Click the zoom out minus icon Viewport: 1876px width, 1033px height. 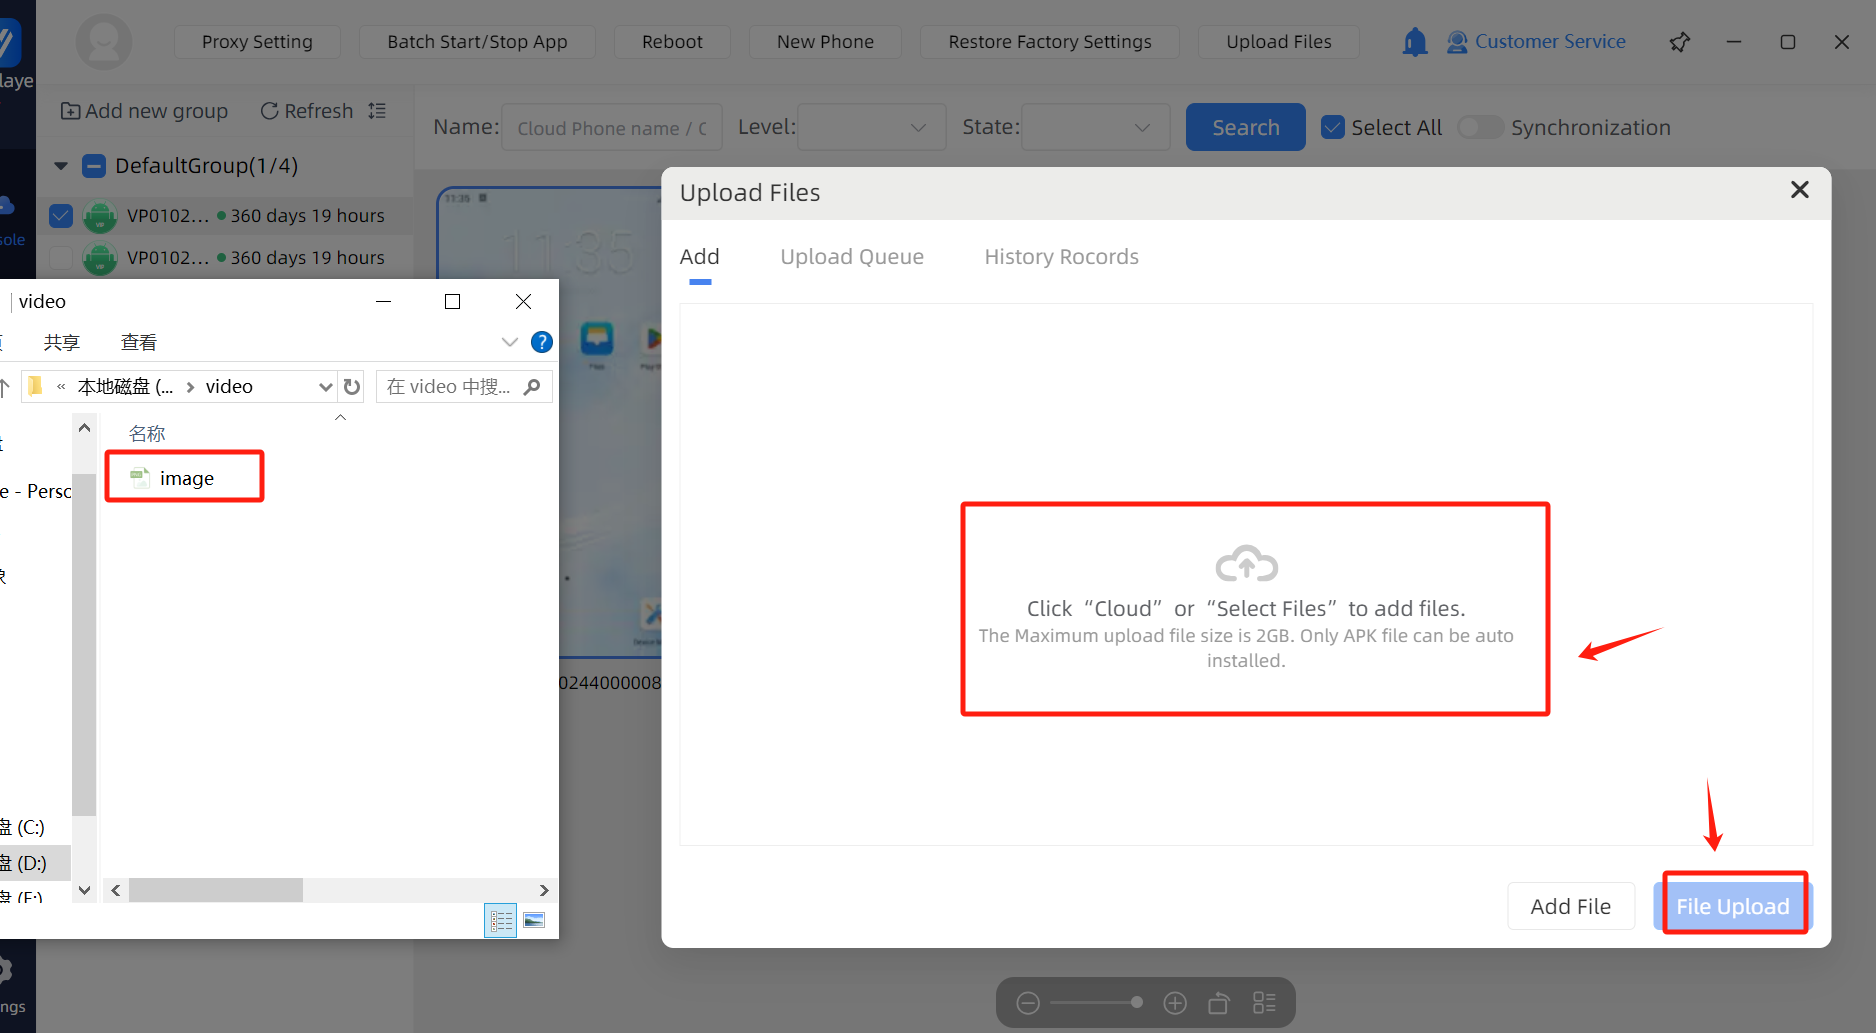pyautogui.click(x=1028, y=1003)
